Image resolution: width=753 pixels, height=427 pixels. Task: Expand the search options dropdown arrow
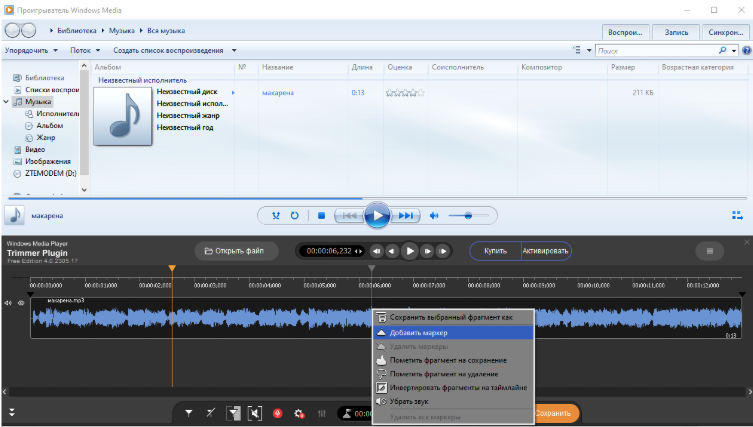(x=734, y=50)
